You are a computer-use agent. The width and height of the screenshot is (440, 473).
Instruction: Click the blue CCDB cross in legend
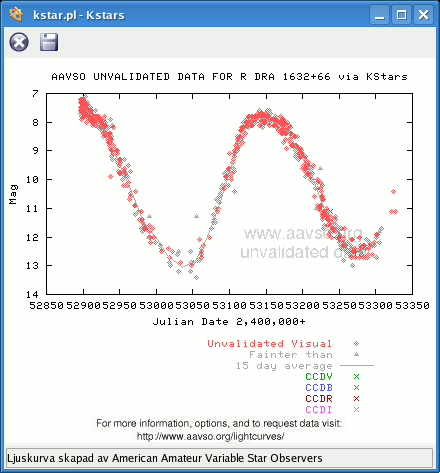[356, 388]
